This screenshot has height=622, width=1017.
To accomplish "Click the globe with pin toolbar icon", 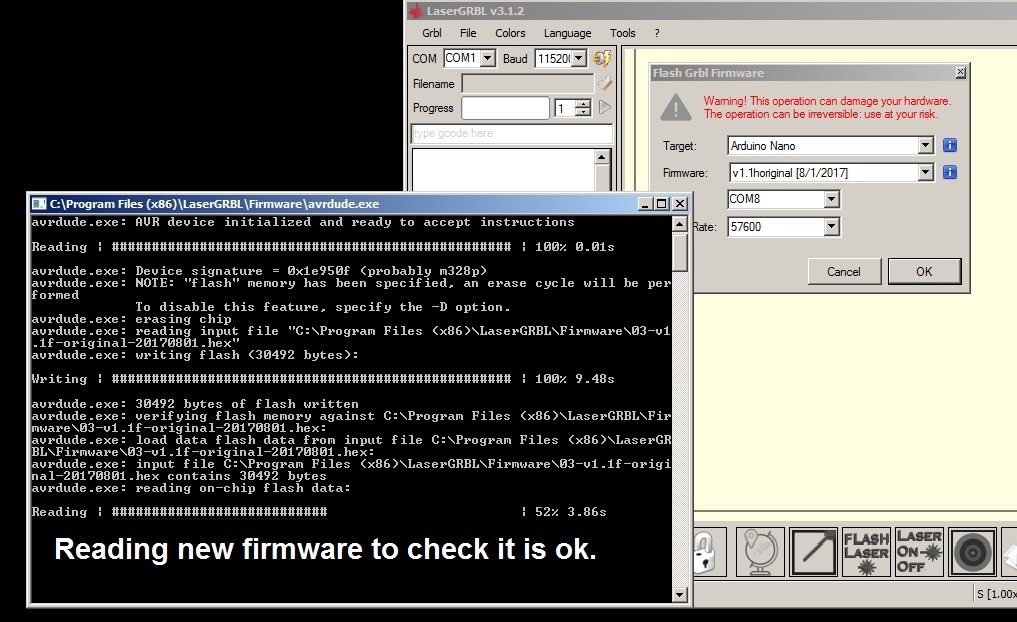I will 760,553.
